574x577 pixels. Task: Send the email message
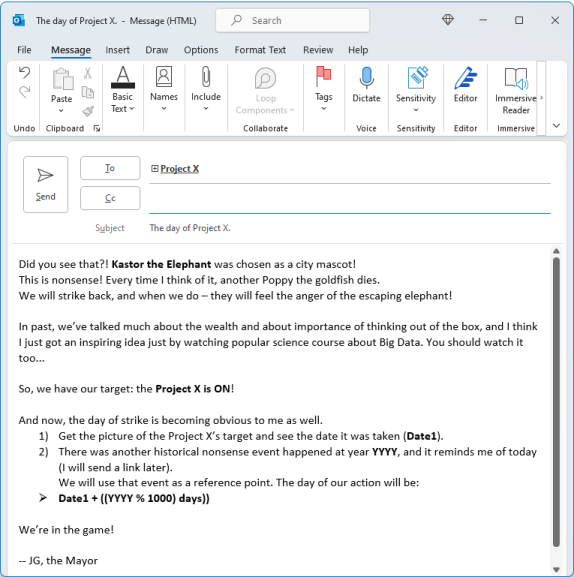[46, 184]
